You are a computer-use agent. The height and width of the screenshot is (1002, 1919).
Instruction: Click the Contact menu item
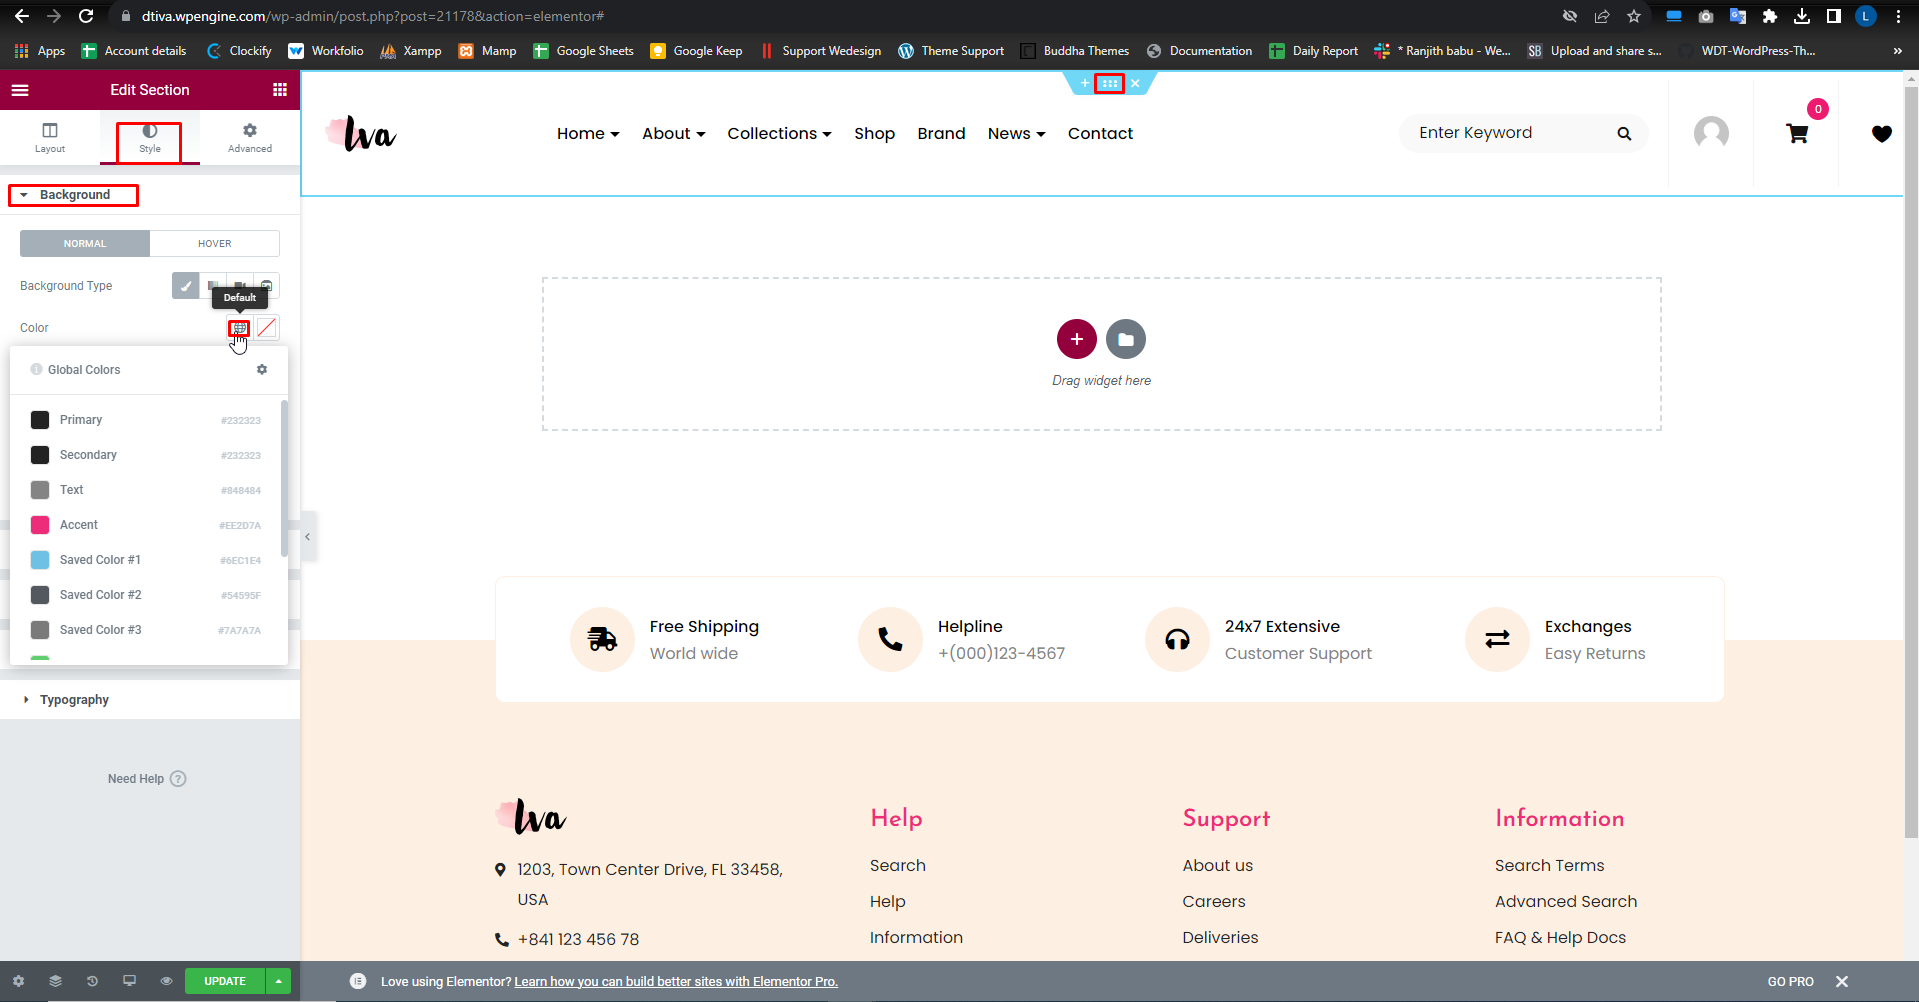(1100, 134)
